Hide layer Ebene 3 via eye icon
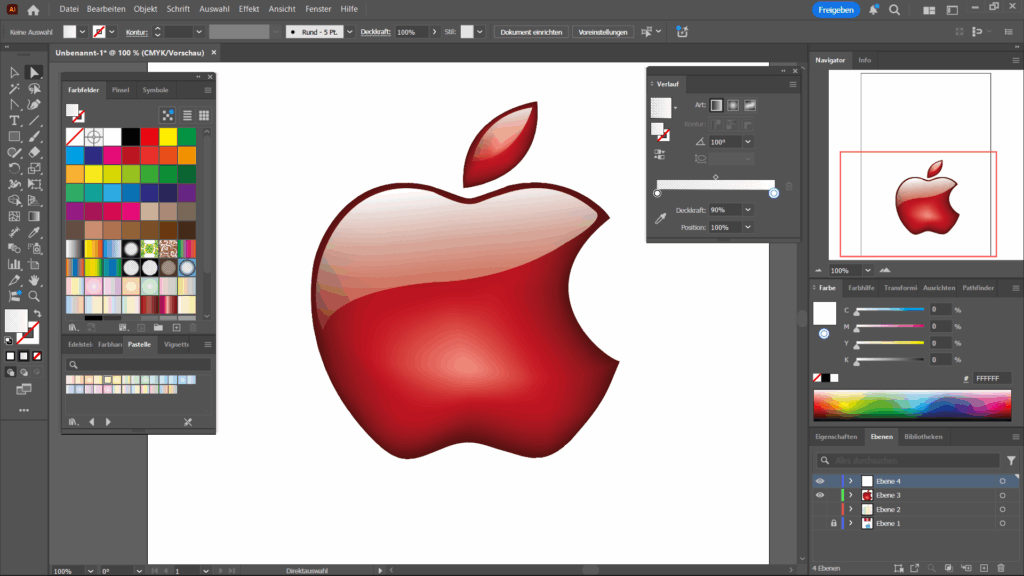This screenshot has height=576, width=1024. tap(820, 495)
